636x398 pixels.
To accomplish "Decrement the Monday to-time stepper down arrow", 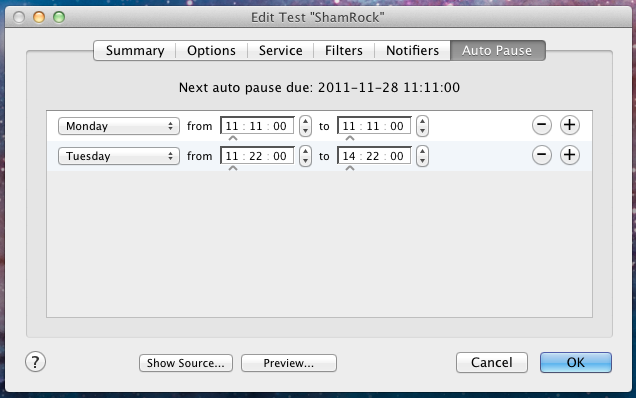I will pos(422,131).
